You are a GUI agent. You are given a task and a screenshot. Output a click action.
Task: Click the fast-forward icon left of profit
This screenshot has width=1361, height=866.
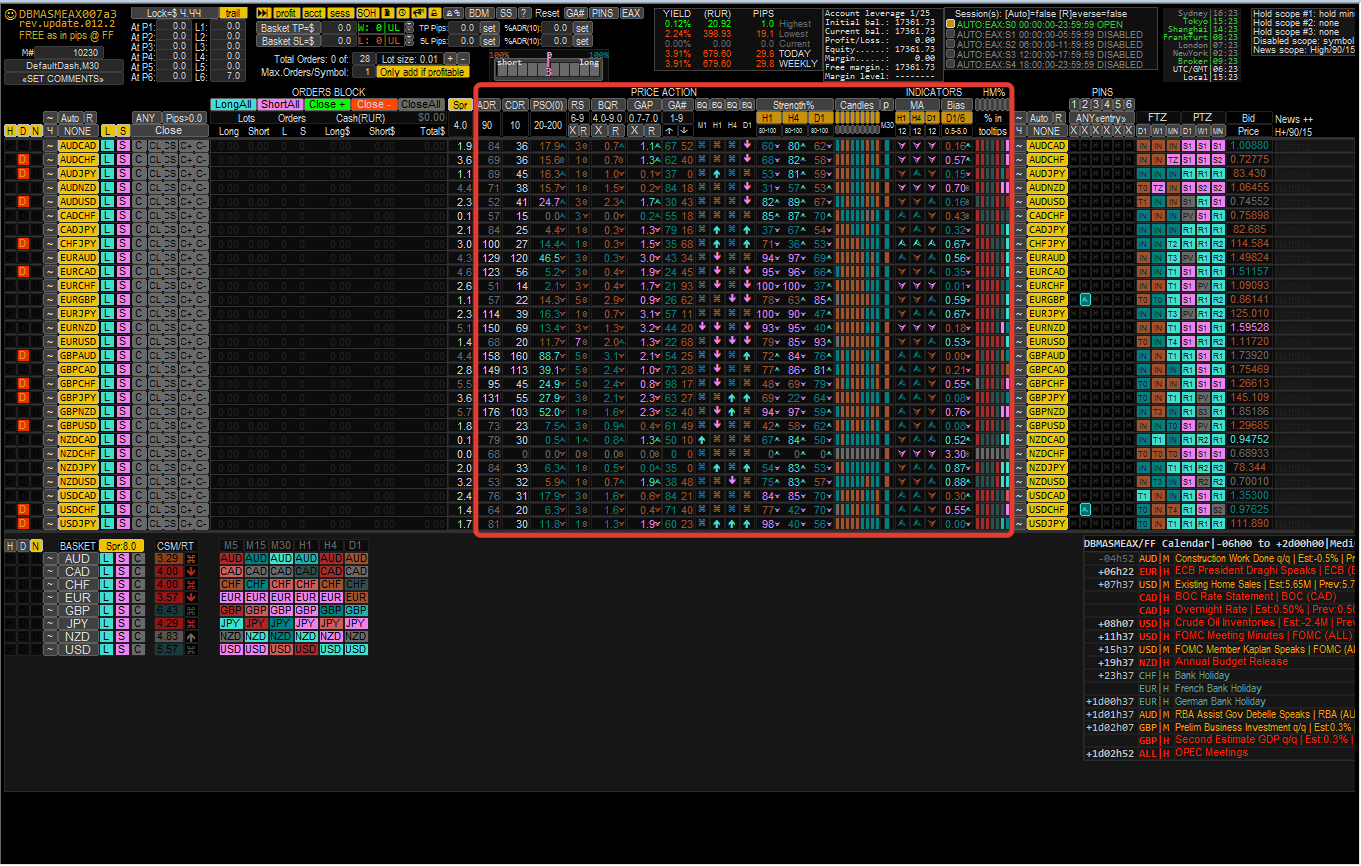point(263,13)
